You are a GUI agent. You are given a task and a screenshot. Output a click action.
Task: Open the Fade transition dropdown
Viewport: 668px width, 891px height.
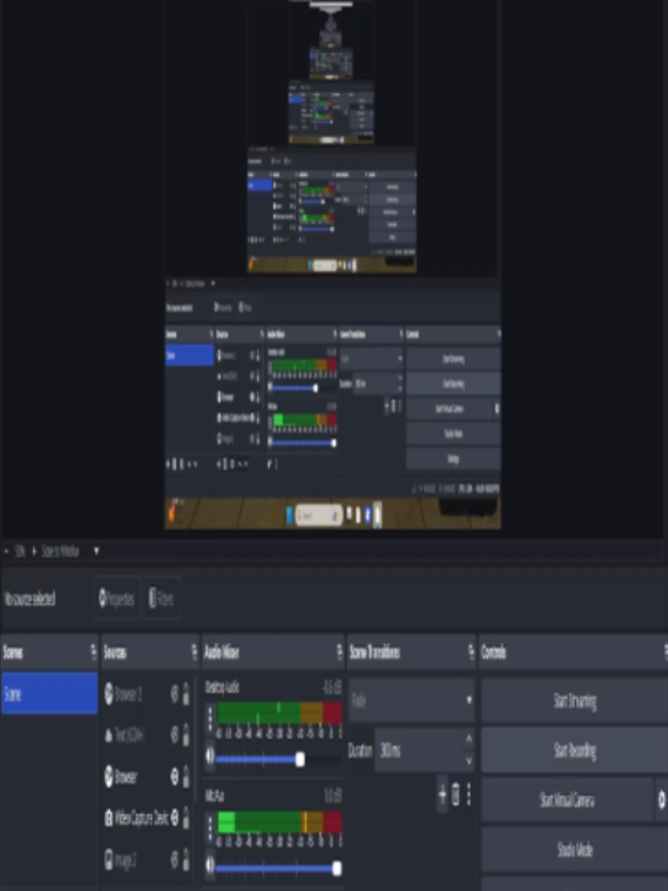(x=411, y=700)
